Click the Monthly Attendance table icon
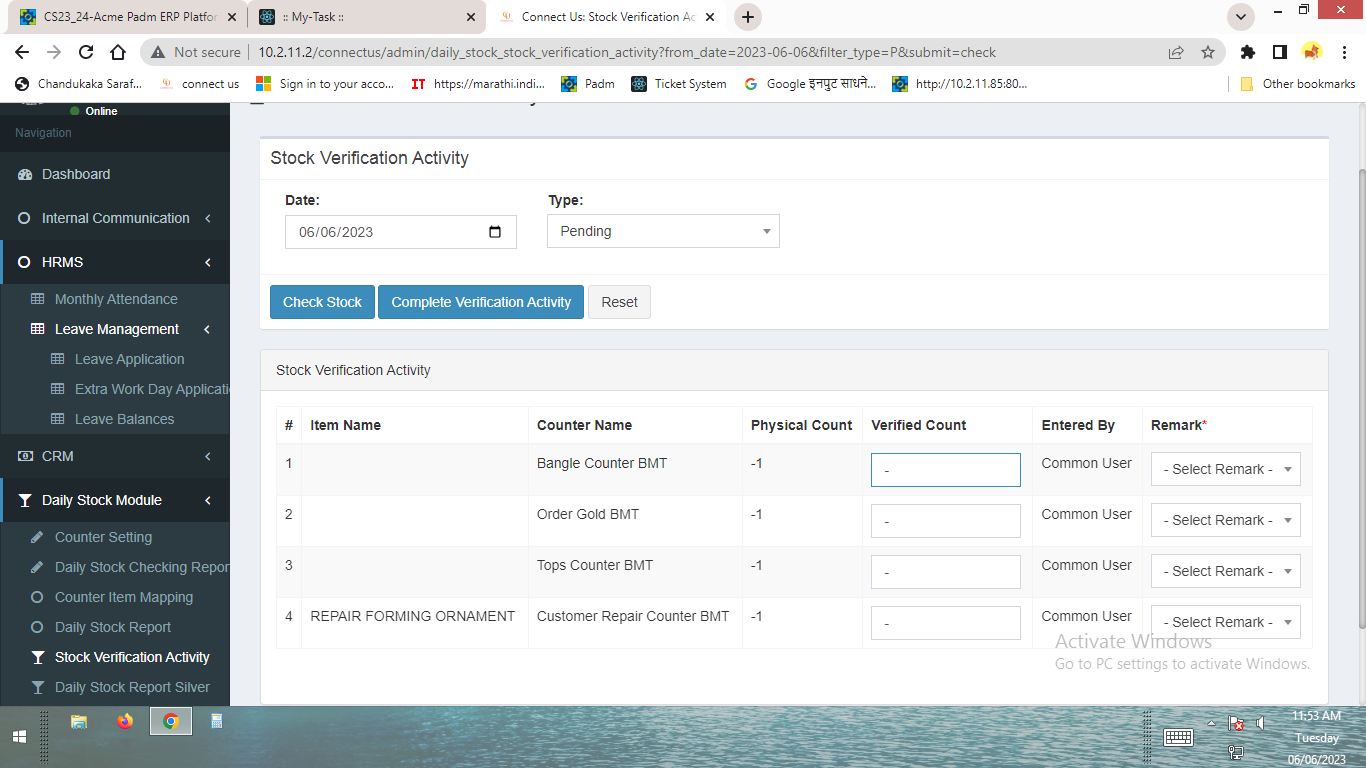The width and height of the screenshot is (1366, 768). (38, 299)
